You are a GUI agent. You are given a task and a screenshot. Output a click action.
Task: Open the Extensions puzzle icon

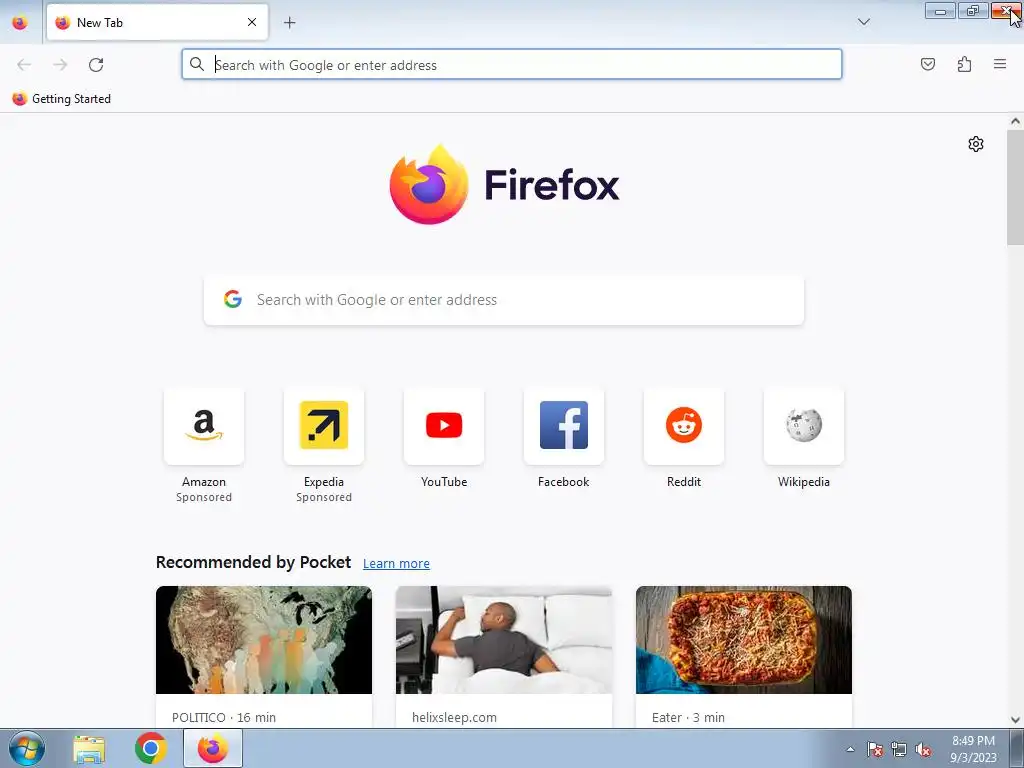964,64
